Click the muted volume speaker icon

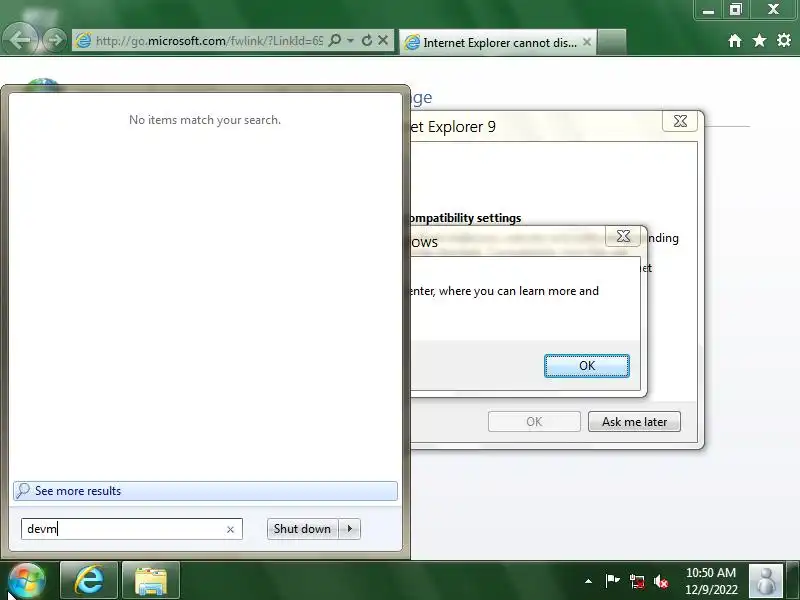661,581
